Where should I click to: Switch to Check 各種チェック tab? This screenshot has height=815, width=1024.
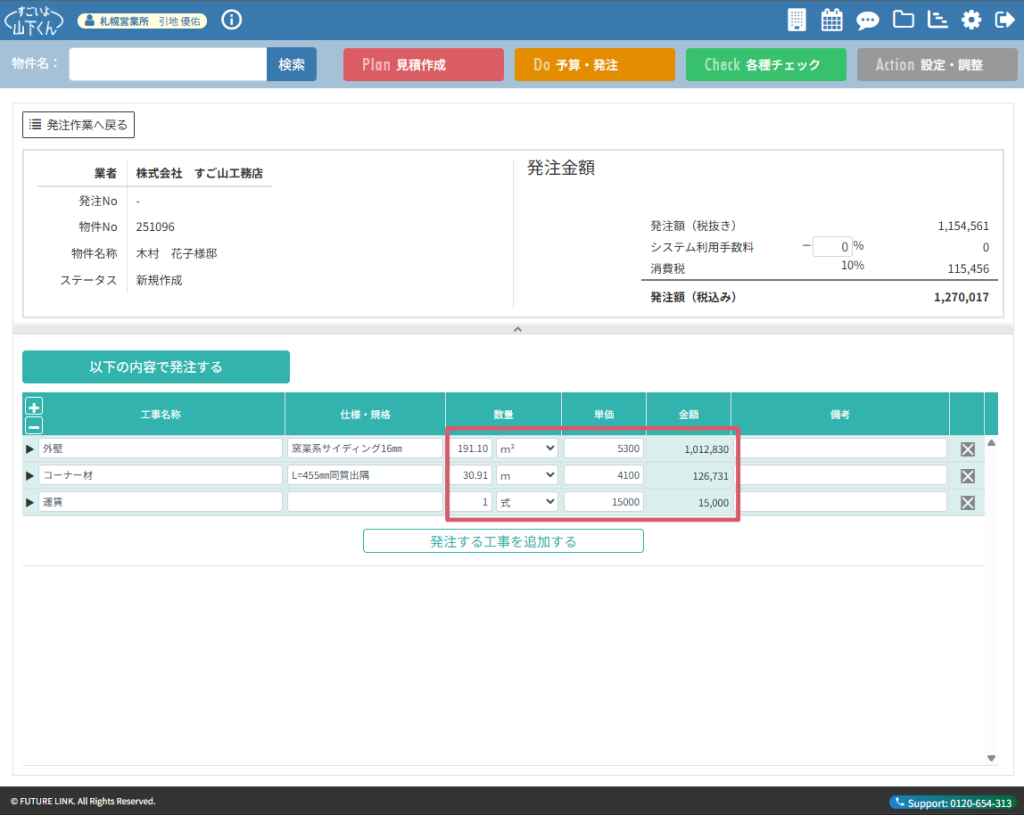click(x=765, y=65)
